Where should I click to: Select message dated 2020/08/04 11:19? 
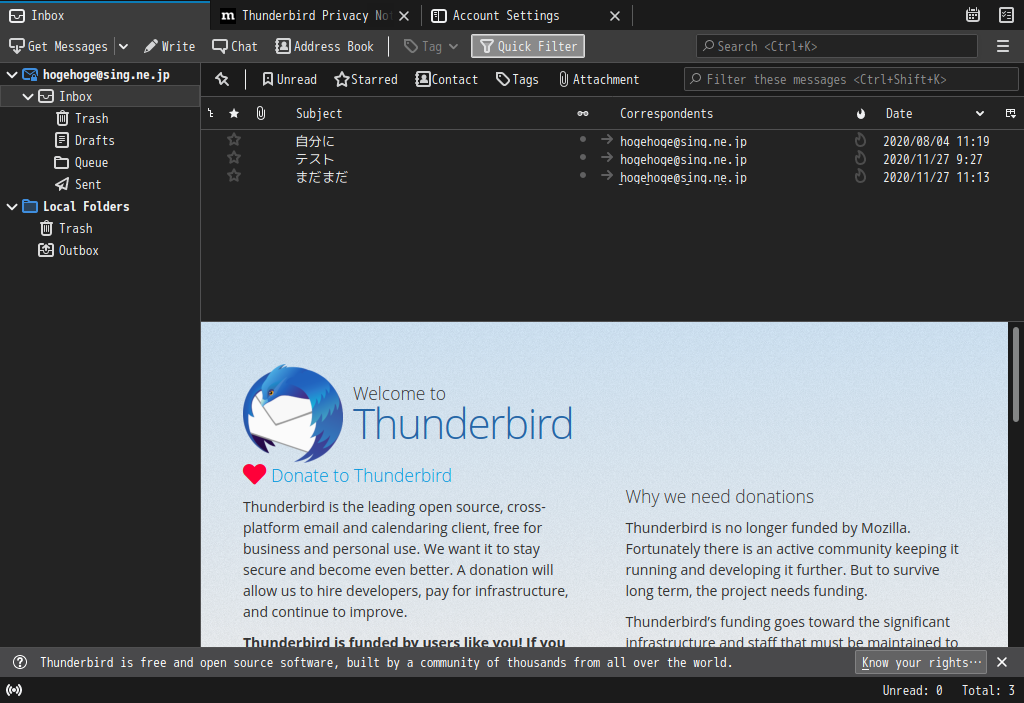pos(936,141)
